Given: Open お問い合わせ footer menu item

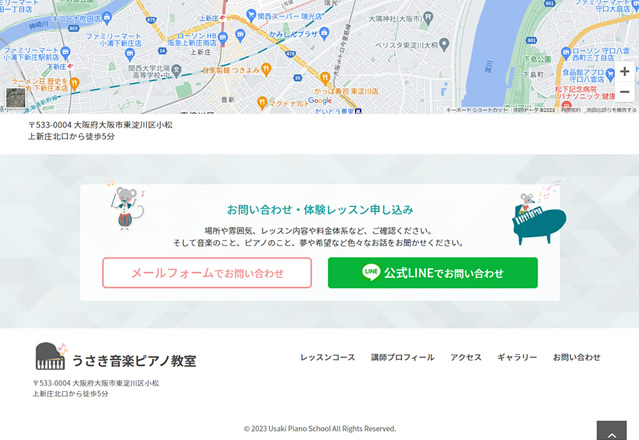Looking at the screenshot, I should click(577, 357).
